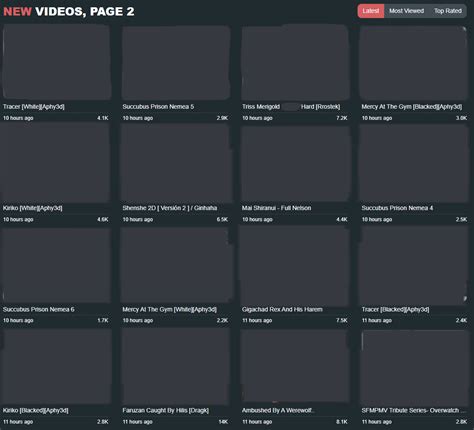This screenshot has width=474, height=430.
Task: Click thumbnail above Mai Shiranui - Full Nelson
Action: (x=295, y=164)
